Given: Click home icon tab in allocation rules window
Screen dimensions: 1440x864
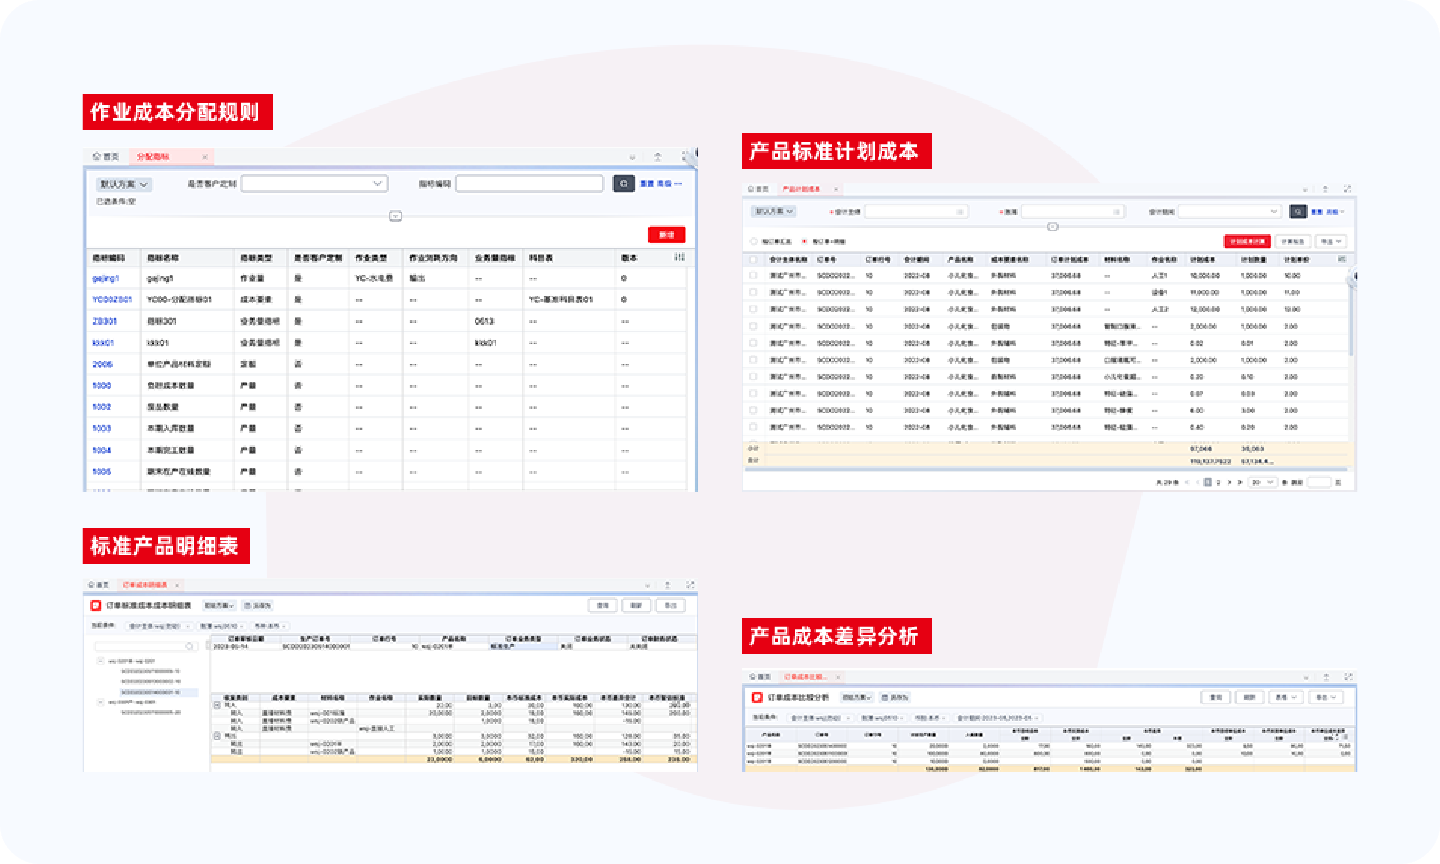Looking at the screenshot, I should click(105, 157).
